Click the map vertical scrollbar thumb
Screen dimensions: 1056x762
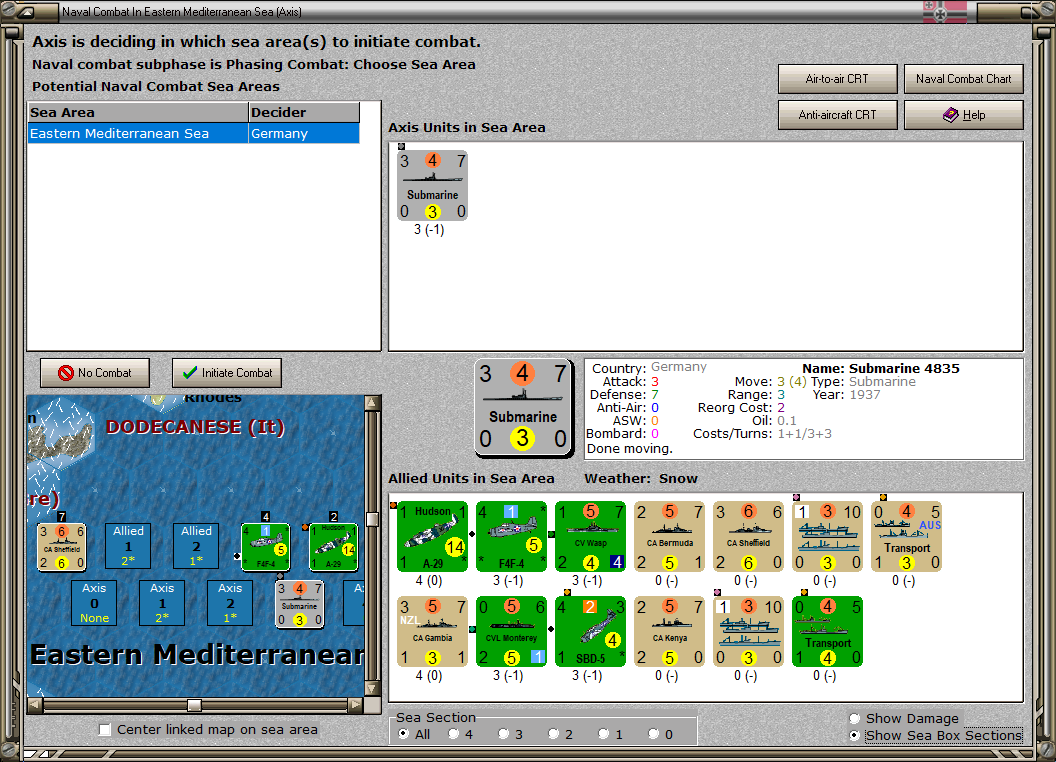[372, 519]
